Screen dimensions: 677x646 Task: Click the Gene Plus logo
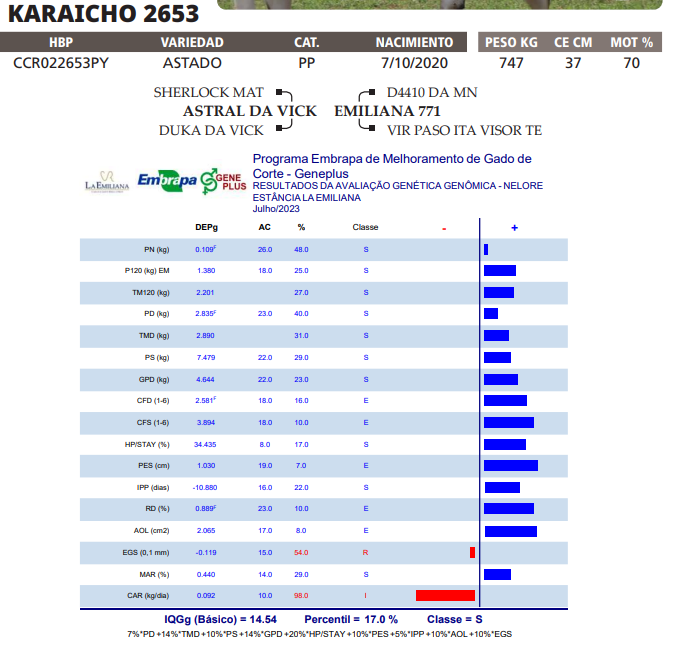223,181
